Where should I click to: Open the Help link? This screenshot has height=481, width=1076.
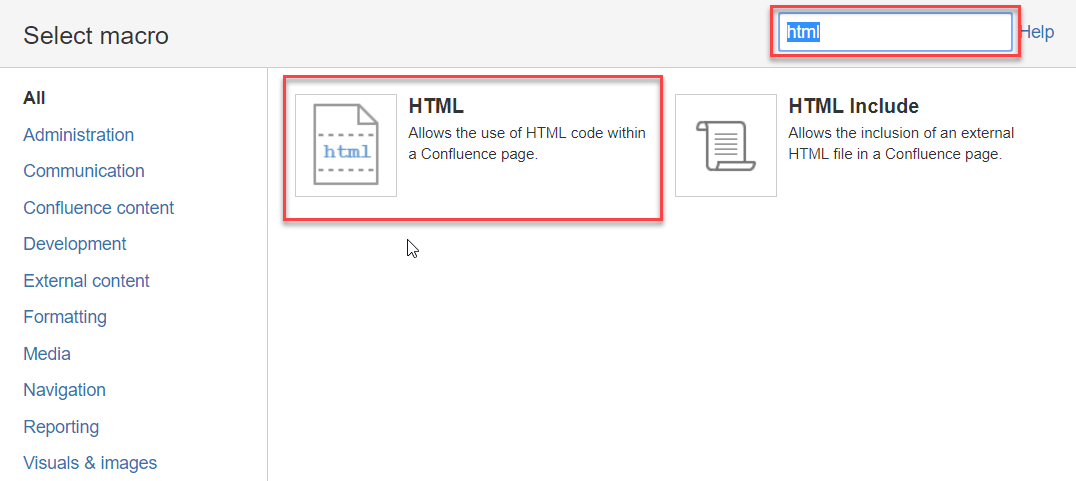coord(1037,32)
